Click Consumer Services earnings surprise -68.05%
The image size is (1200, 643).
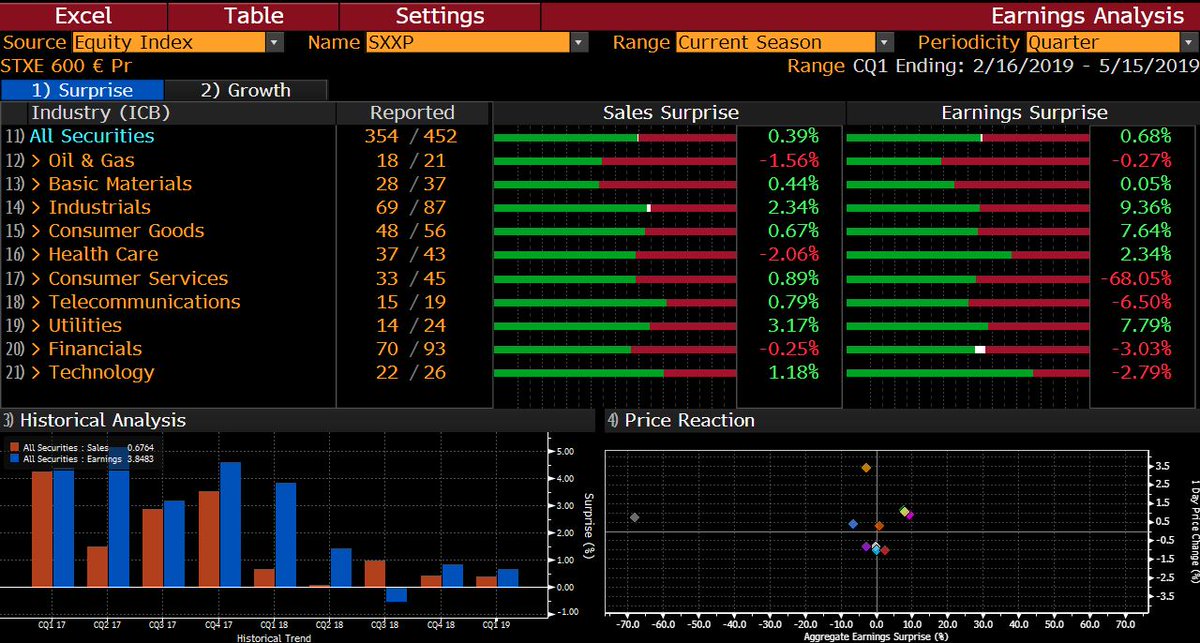pyautogui.click(x=1134, y=278)
